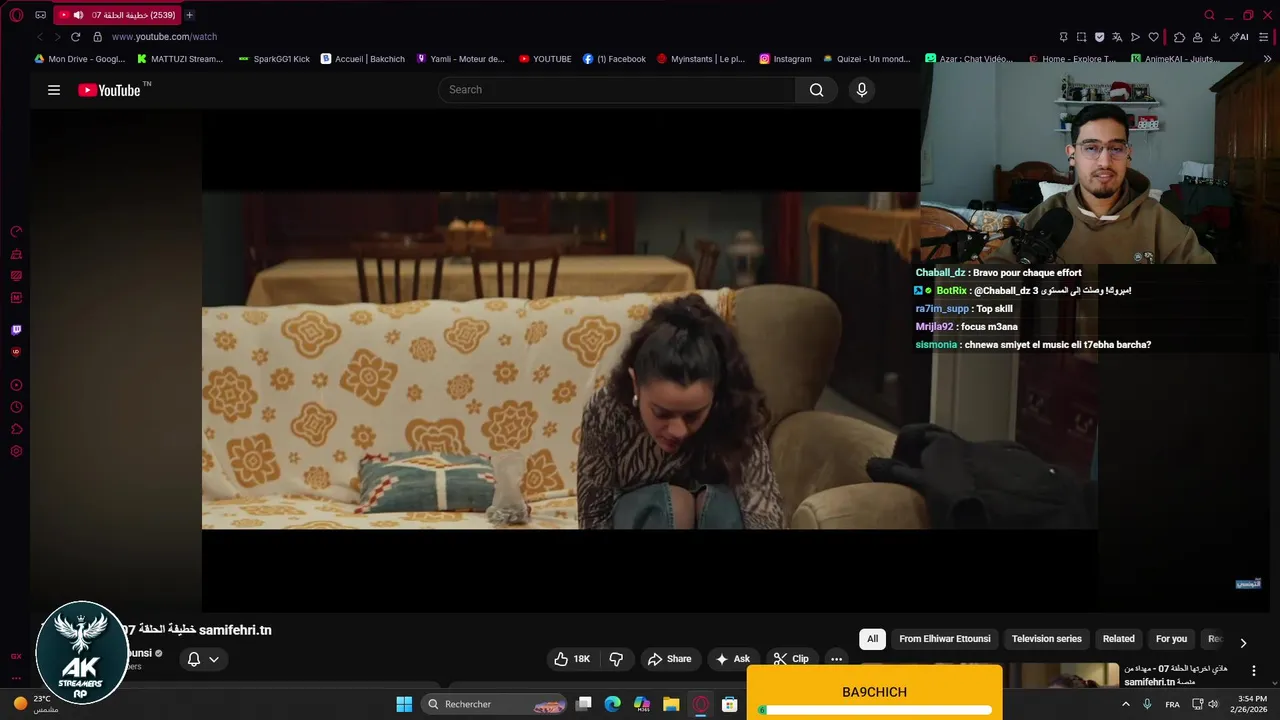Open File Explorer from taskbar

[671, 704]
